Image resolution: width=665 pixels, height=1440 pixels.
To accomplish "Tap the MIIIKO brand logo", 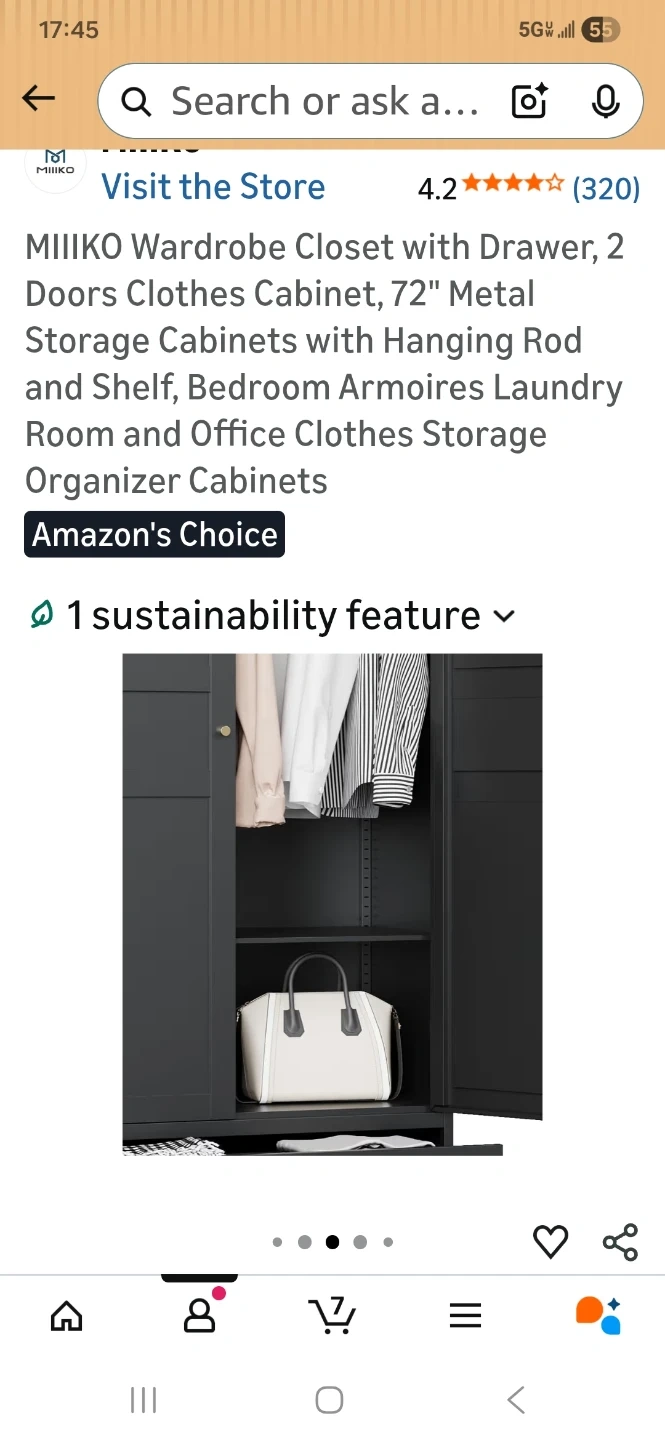I will 55,163.
